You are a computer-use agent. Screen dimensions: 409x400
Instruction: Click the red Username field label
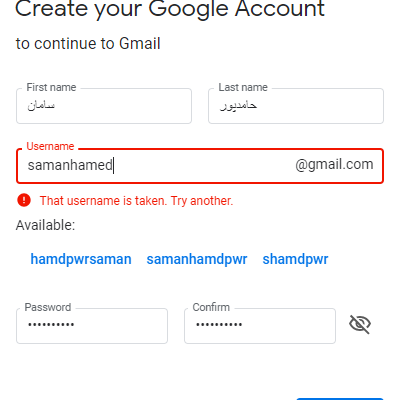50,146
